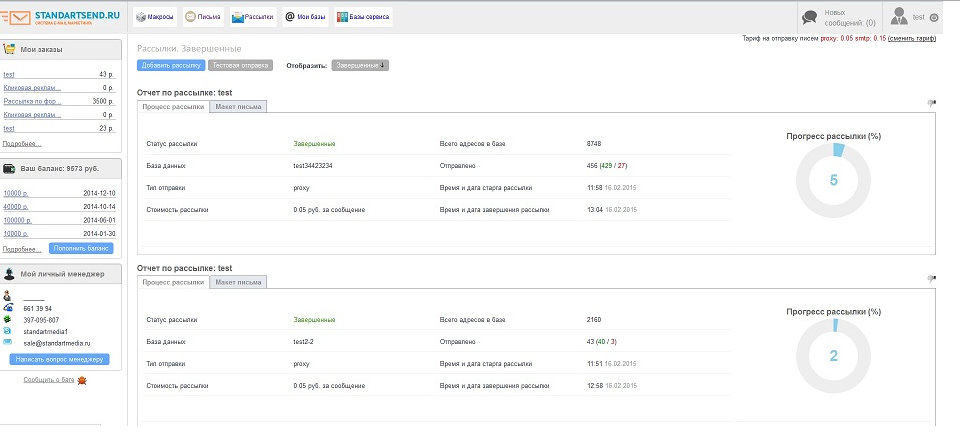The height and width of the screenshot is (436, 960).
Task: Click the small corner icon of test2-2 report
Action: tap(931, 279)
